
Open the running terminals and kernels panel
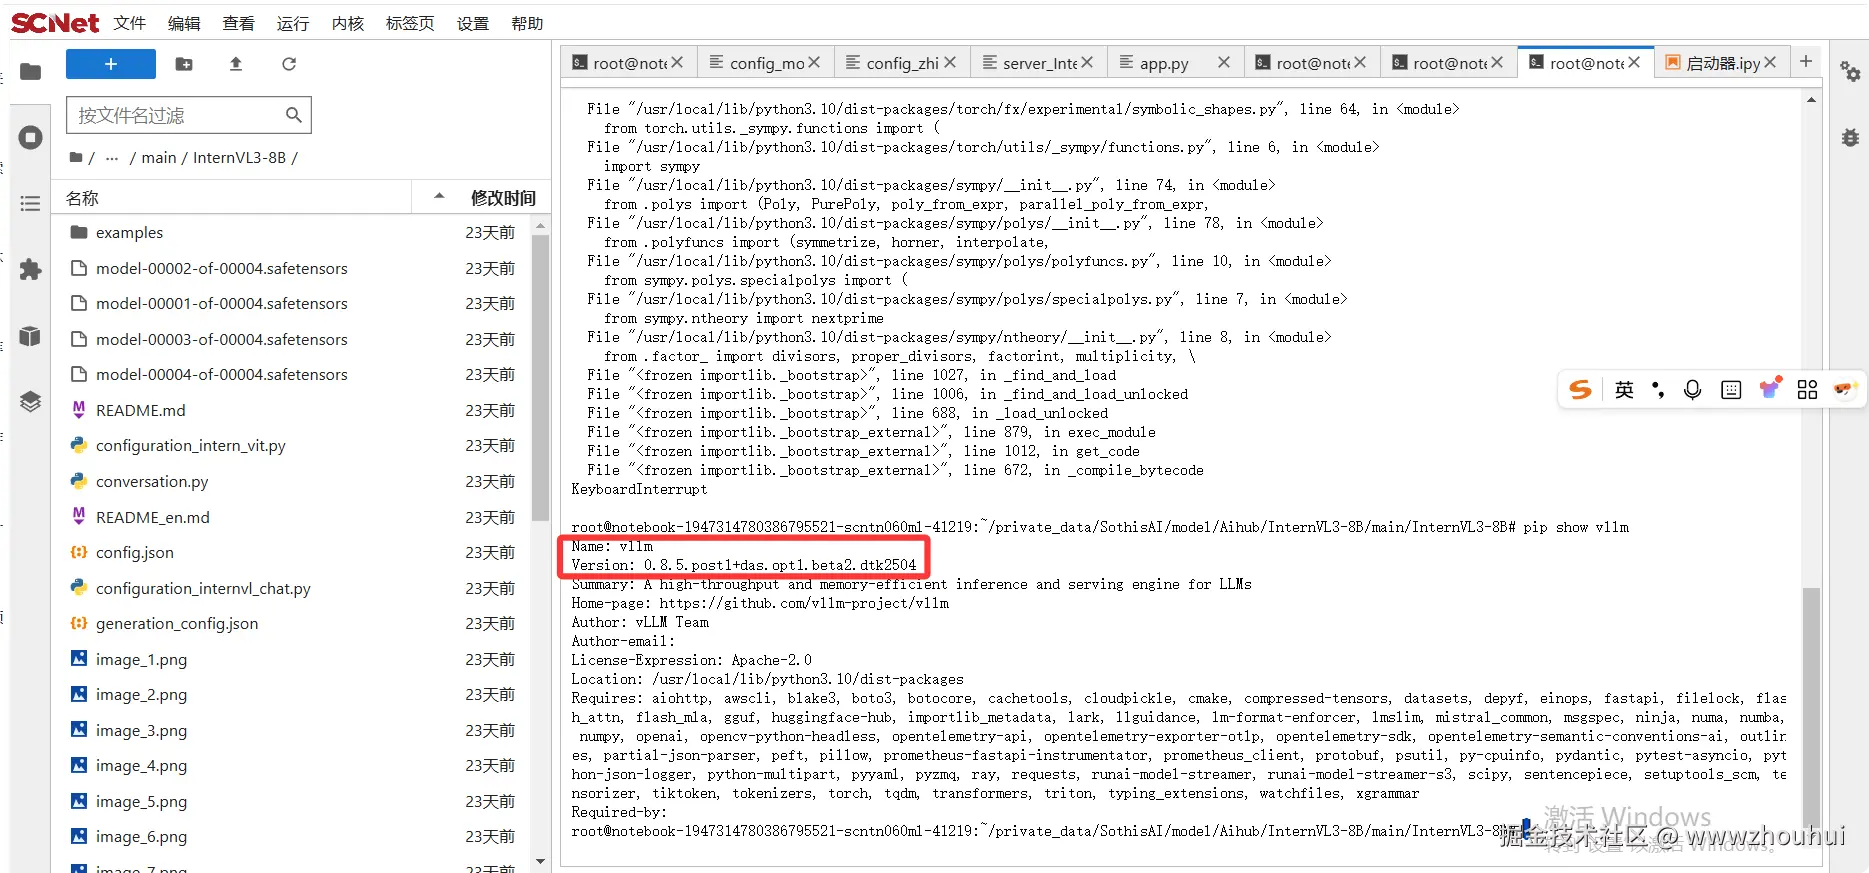(31, 137)
